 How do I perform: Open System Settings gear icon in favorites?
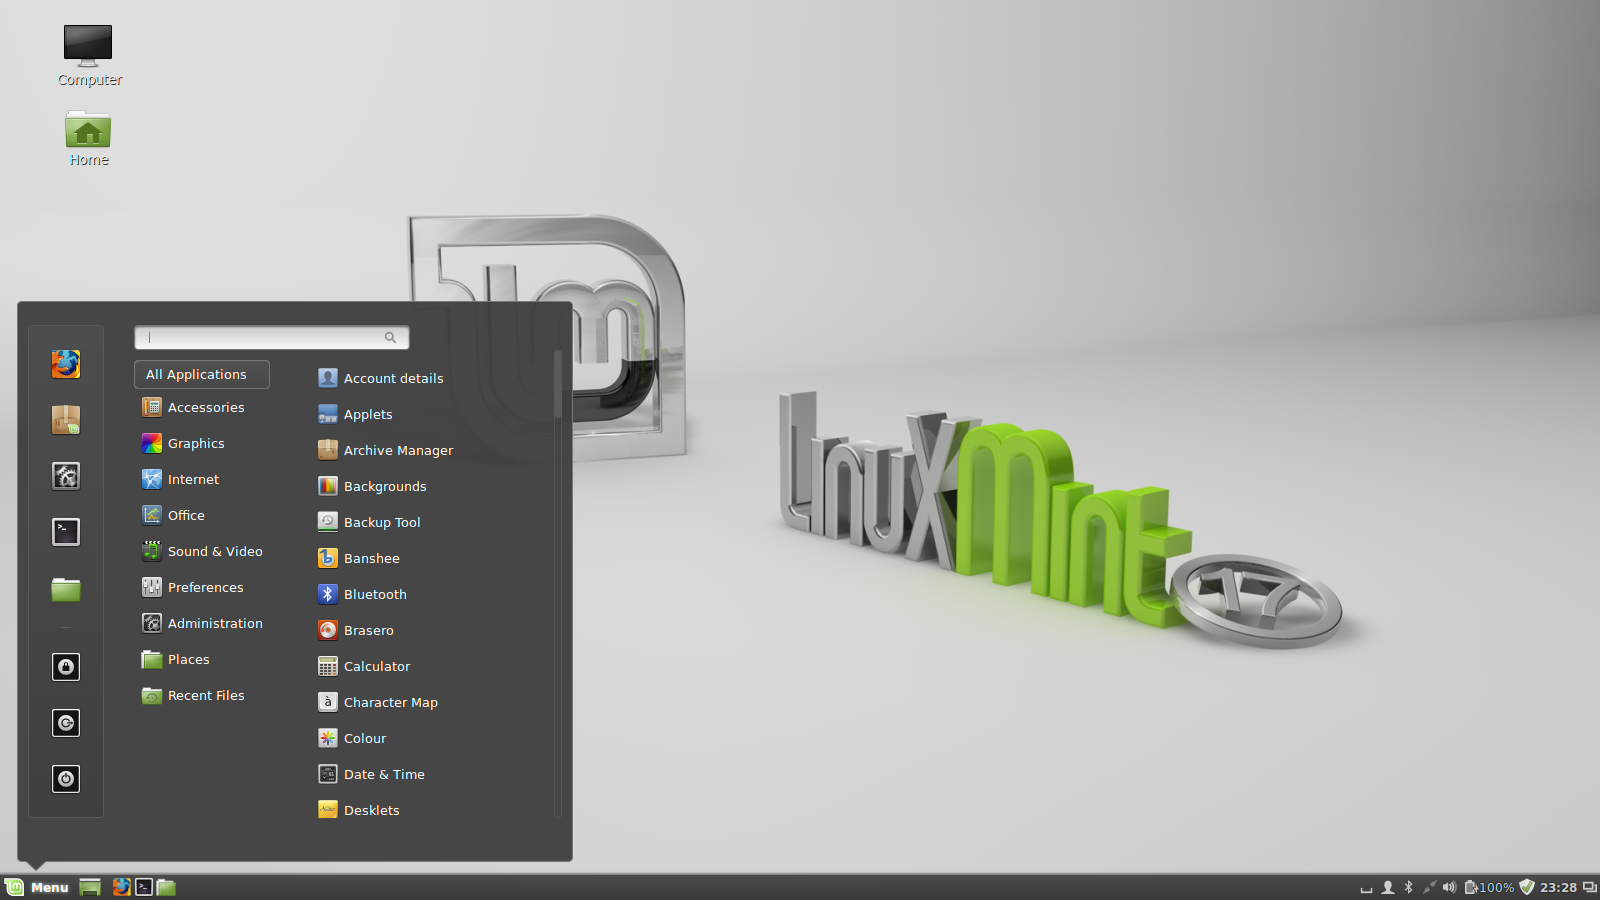66,476
